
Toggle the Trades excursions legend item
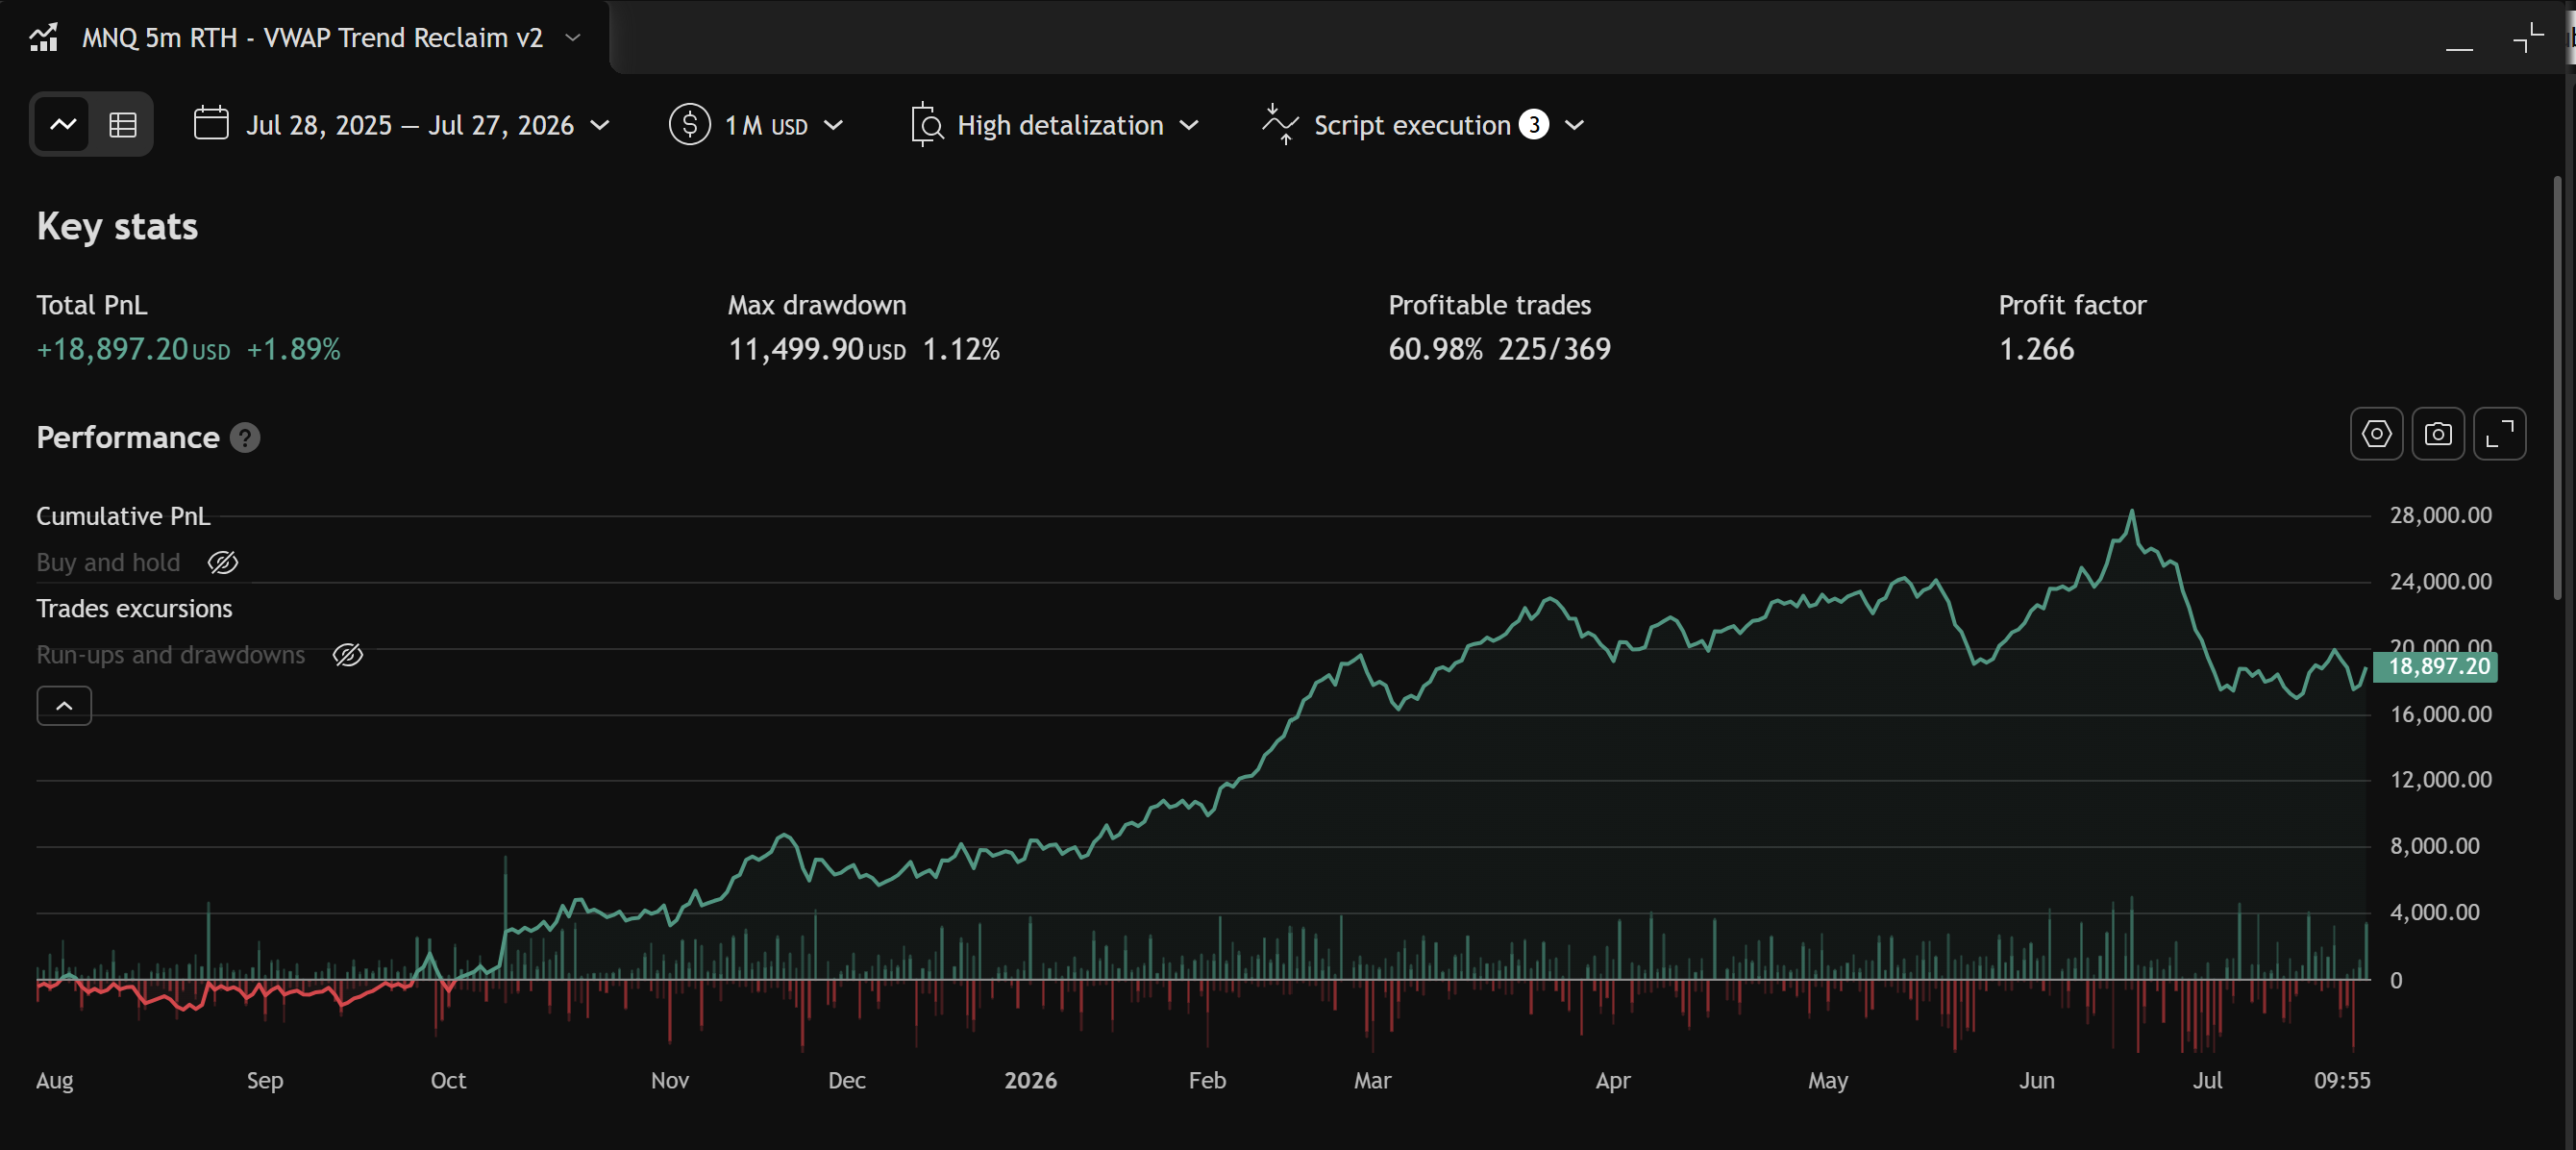click(x=134, y=609)
